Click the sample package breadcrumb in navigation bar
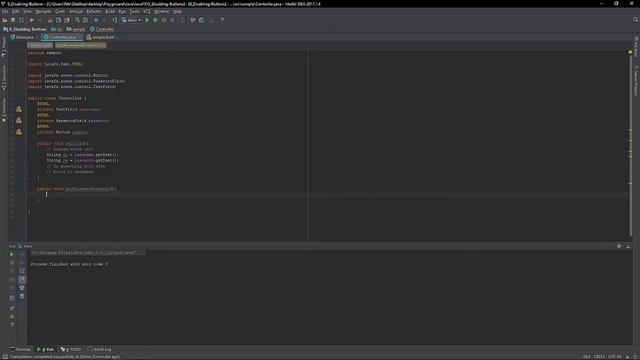The width and height of the screenshot is (640, 360). 76,29
